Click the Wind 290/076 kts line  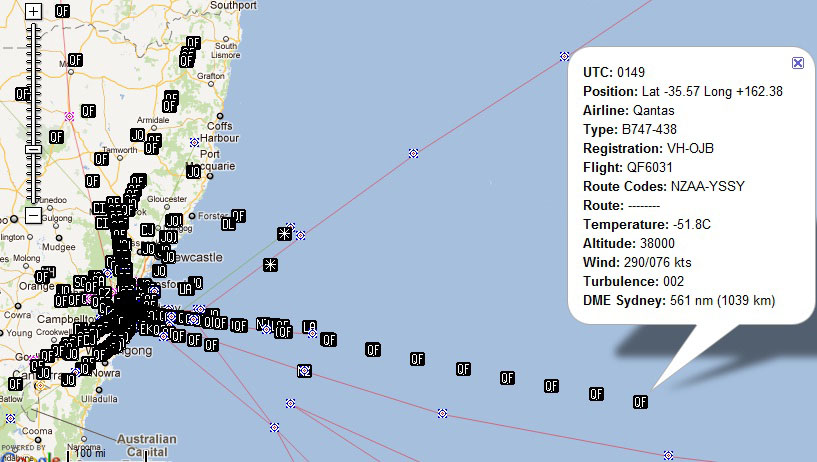pos(637,262)
